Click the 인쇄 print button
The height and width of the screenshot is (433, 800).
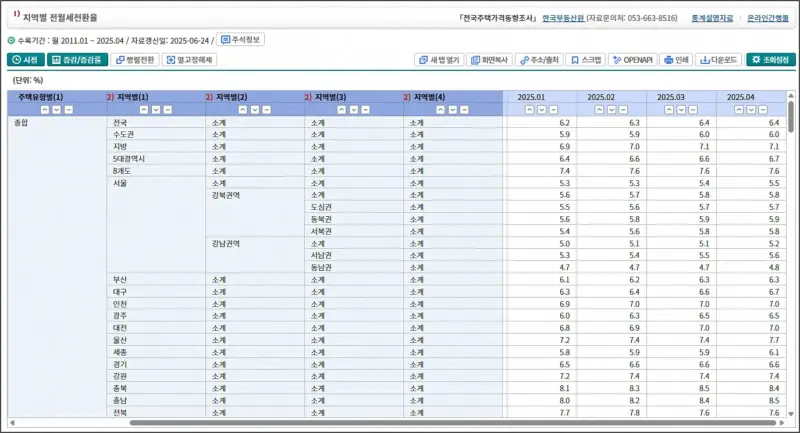click(676, 60)
